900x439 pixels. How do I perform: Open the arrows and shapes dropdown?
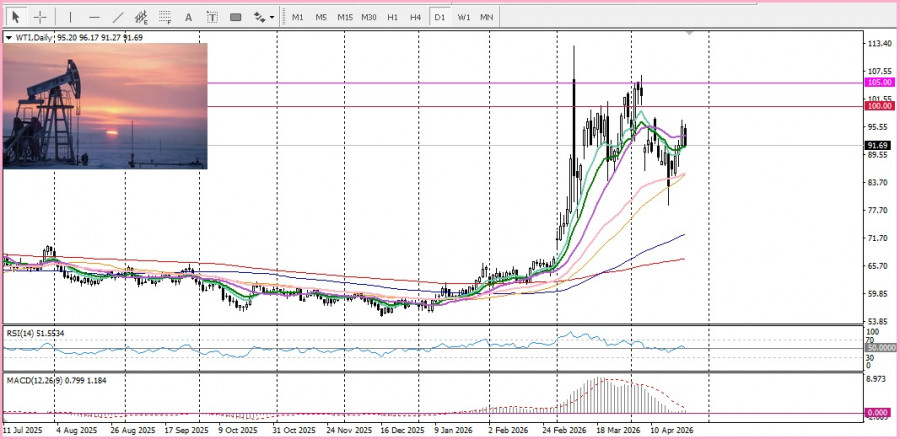tap(264, 17)
